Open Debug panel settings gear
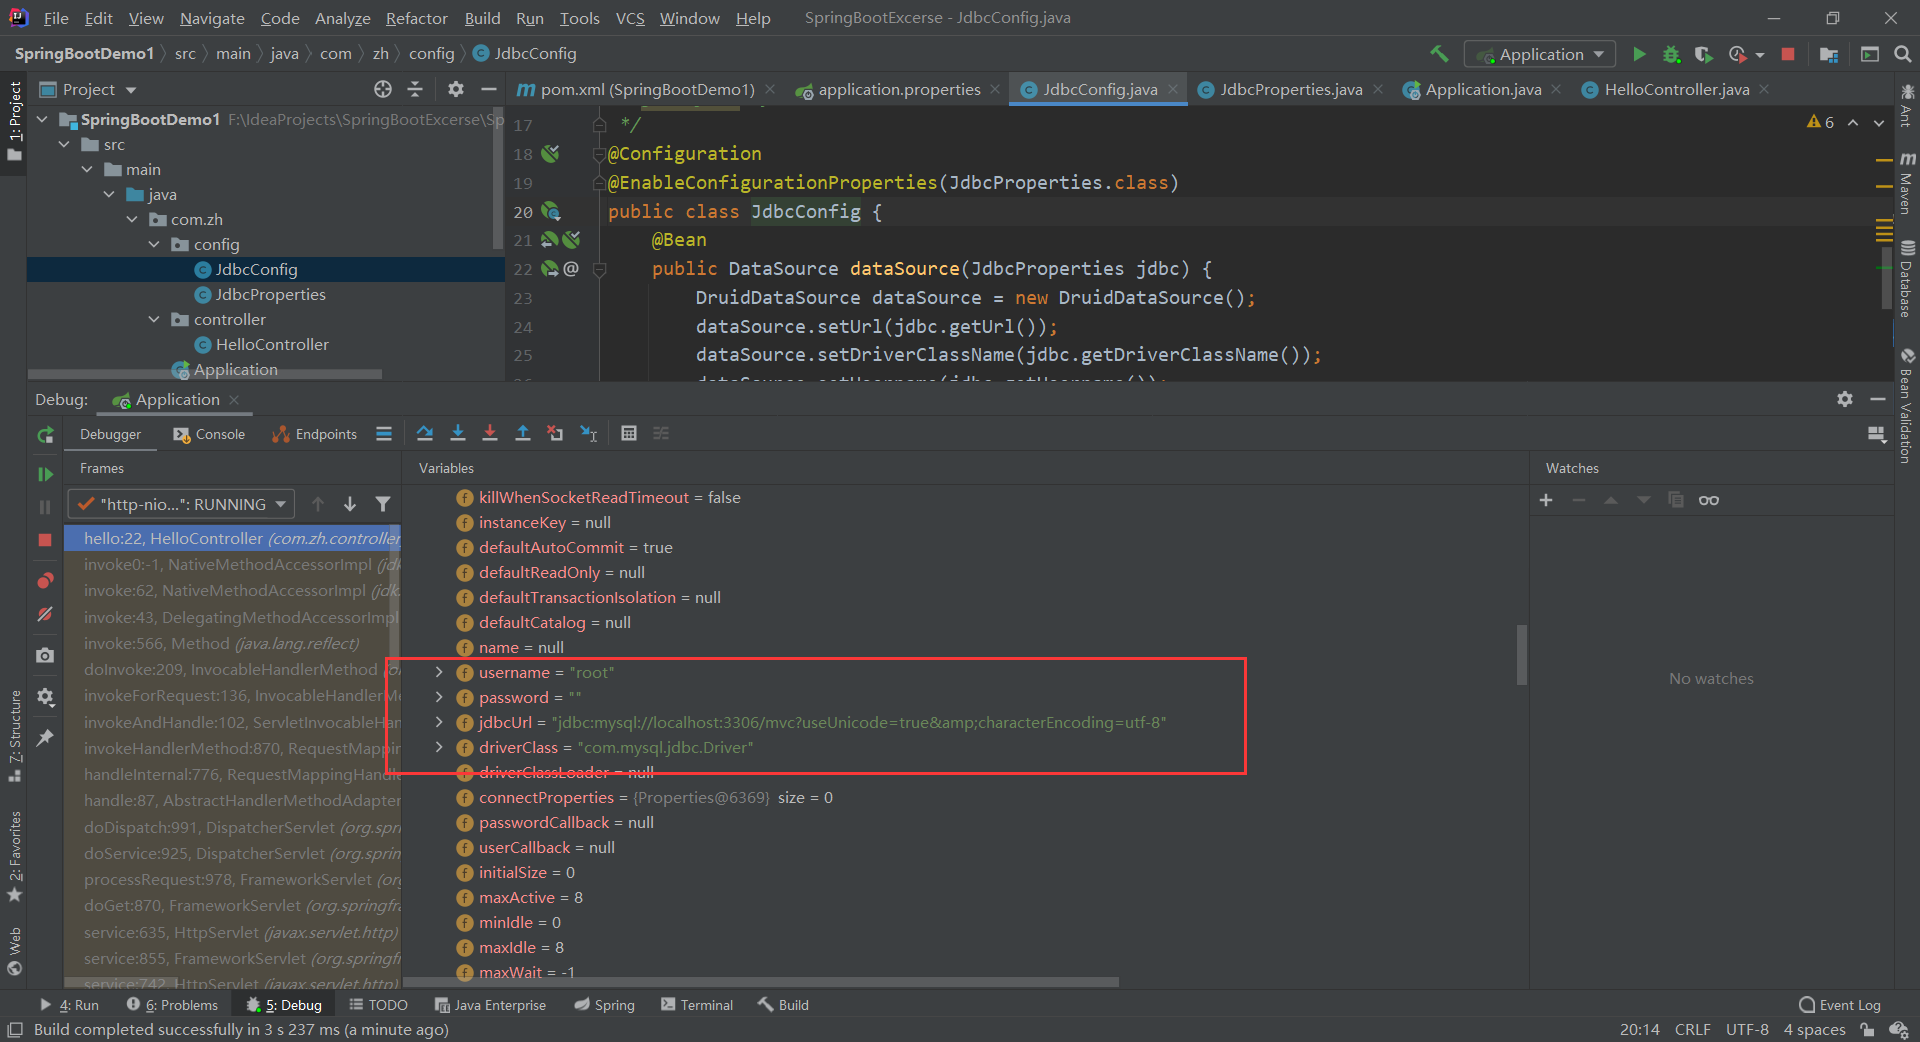Image resolution: width=1920 pixels, height=1042 pixels. [1845, 399]
